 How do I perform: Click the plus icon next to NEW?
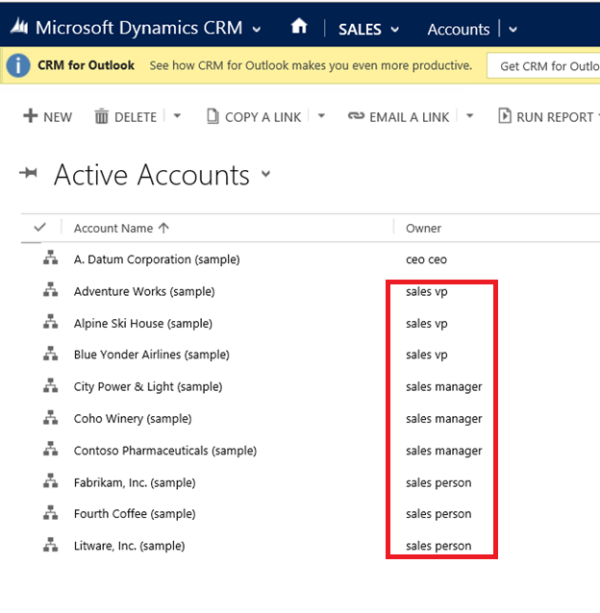coord(30,116)
